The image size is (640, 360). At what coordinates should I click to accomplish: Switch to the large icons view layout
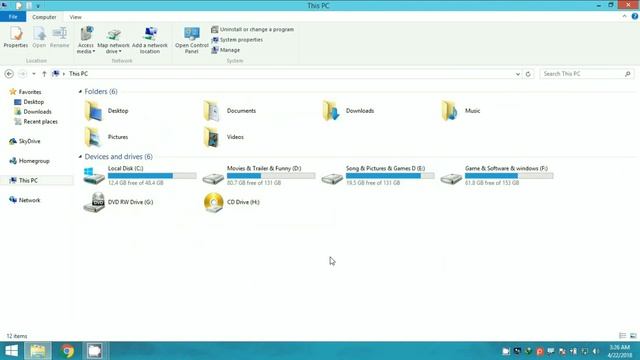tap(633, 336)
